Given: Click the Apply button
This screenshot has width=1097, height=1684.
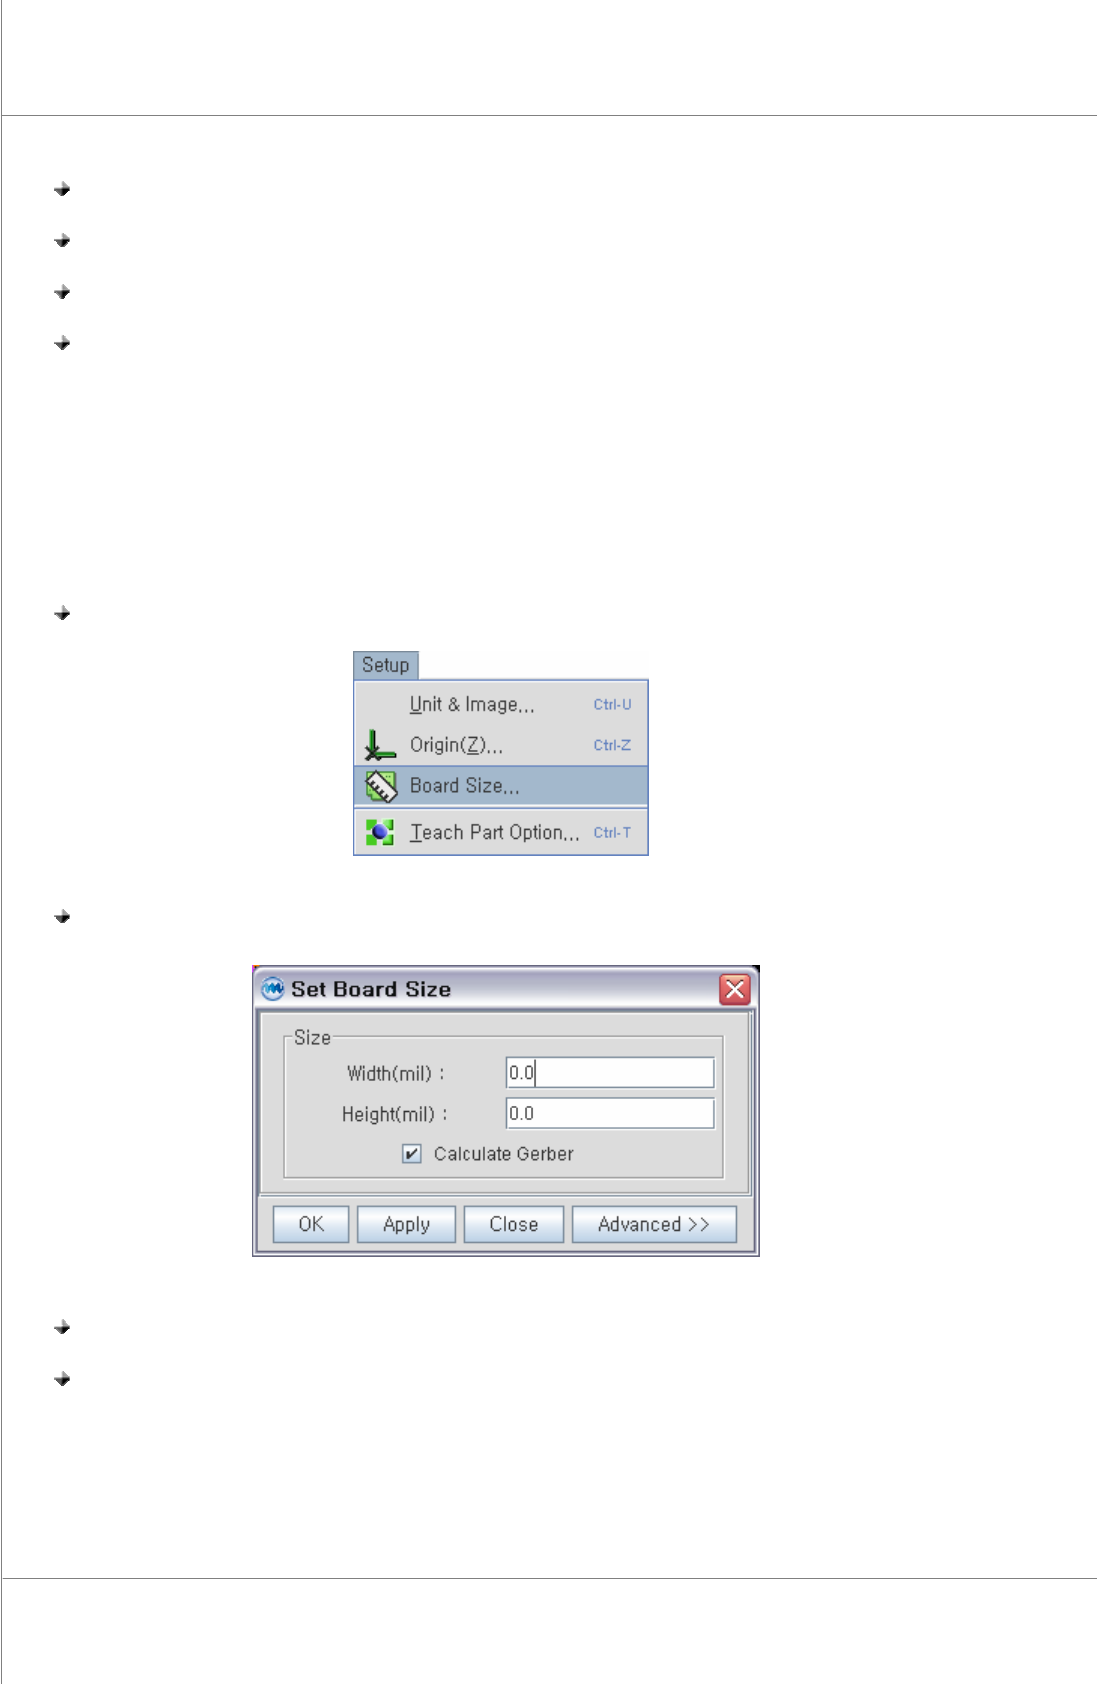Looking at the screenshot, I should 406,1224.
